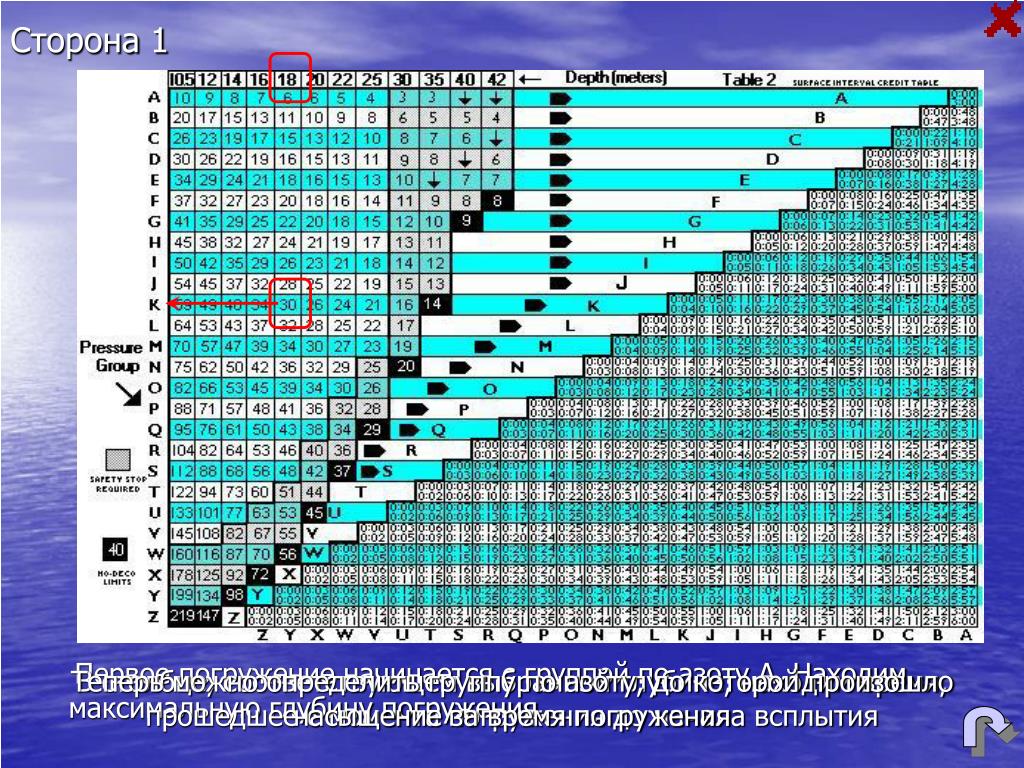Click the black 20 cell in row N
Screen dimensions: 1024x768
405,367
